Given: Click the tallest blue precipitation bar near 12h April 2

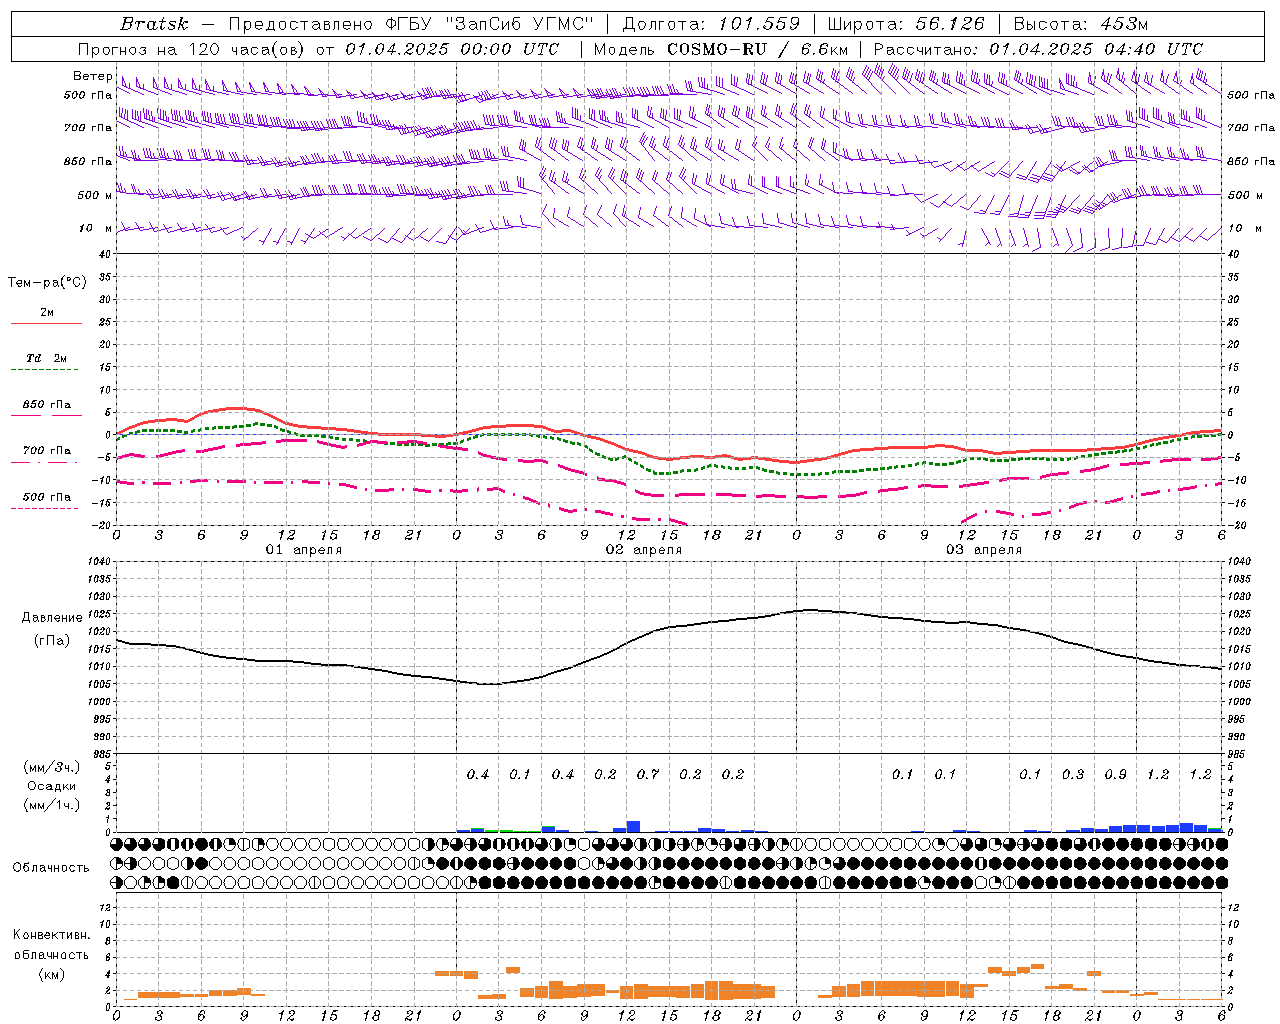Looking at the screenshot, I should [633, 826].
